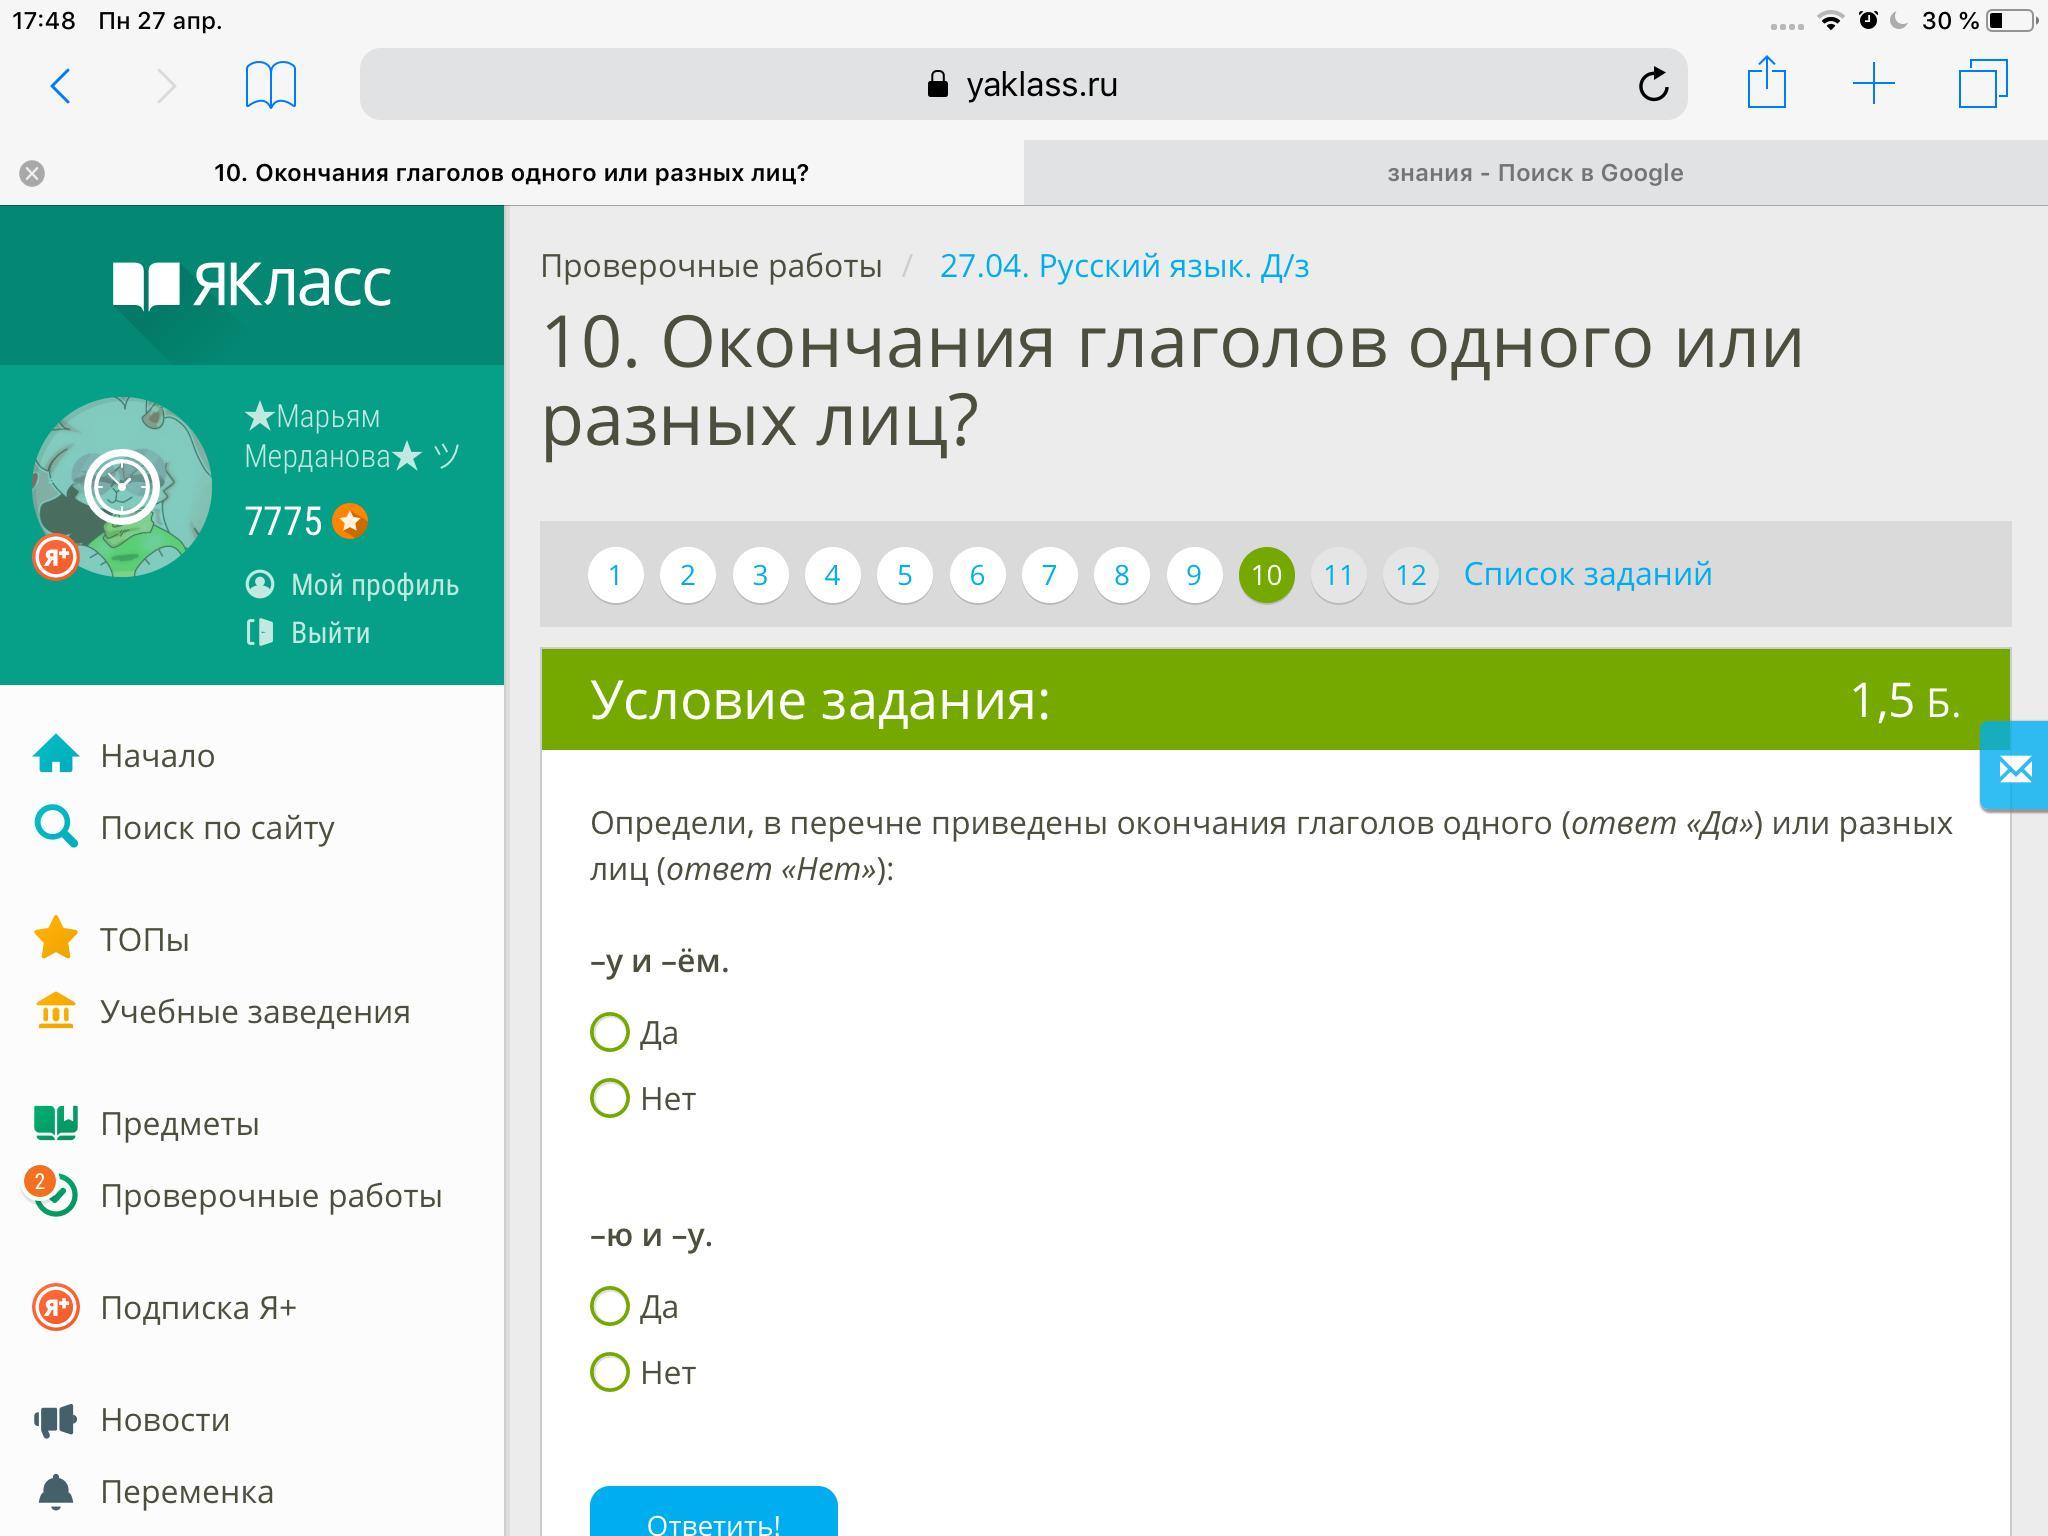
Task: Select Нет for –у и –ём
Action: pos(610,1099)
